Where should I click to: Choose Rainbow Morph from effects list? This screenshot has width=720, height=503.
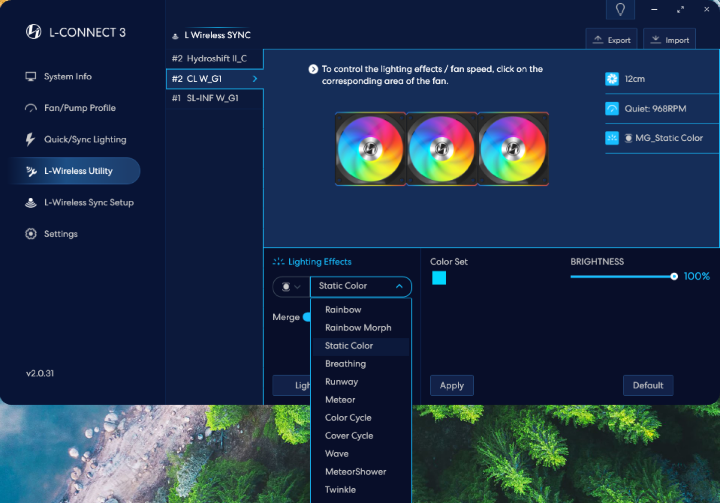(358, 328)
